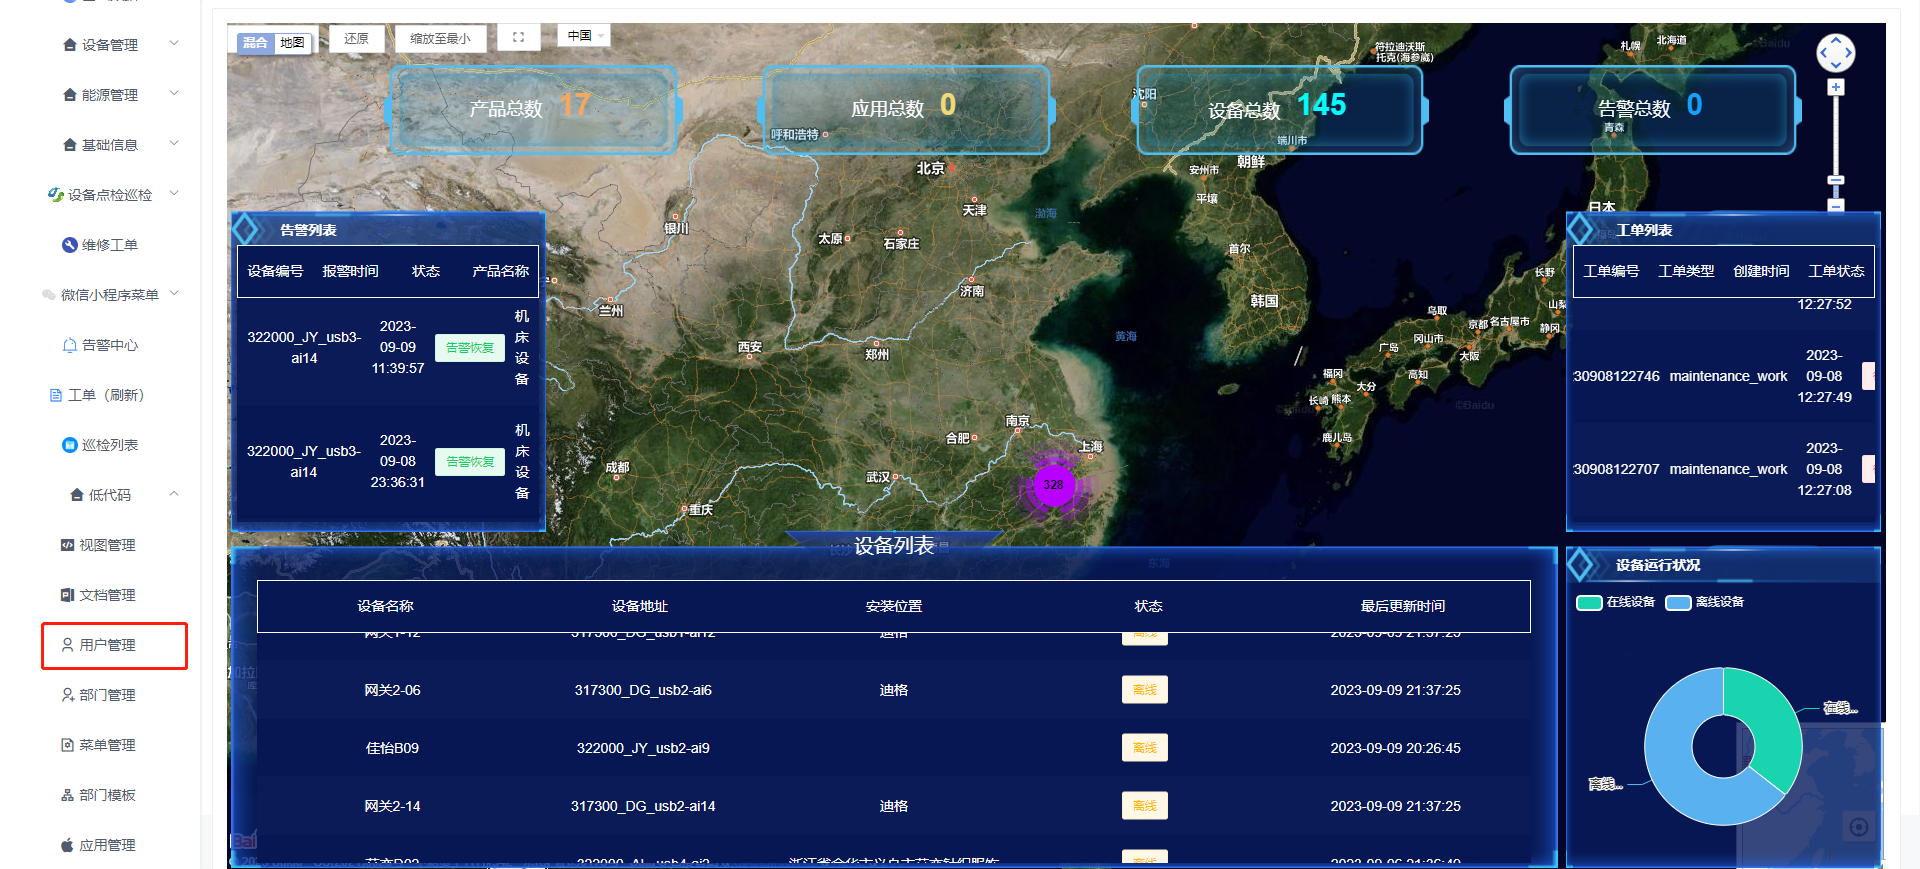Click the 视图管理 code icon
The width and height of the screenshot is (1920, 869).
67,545
